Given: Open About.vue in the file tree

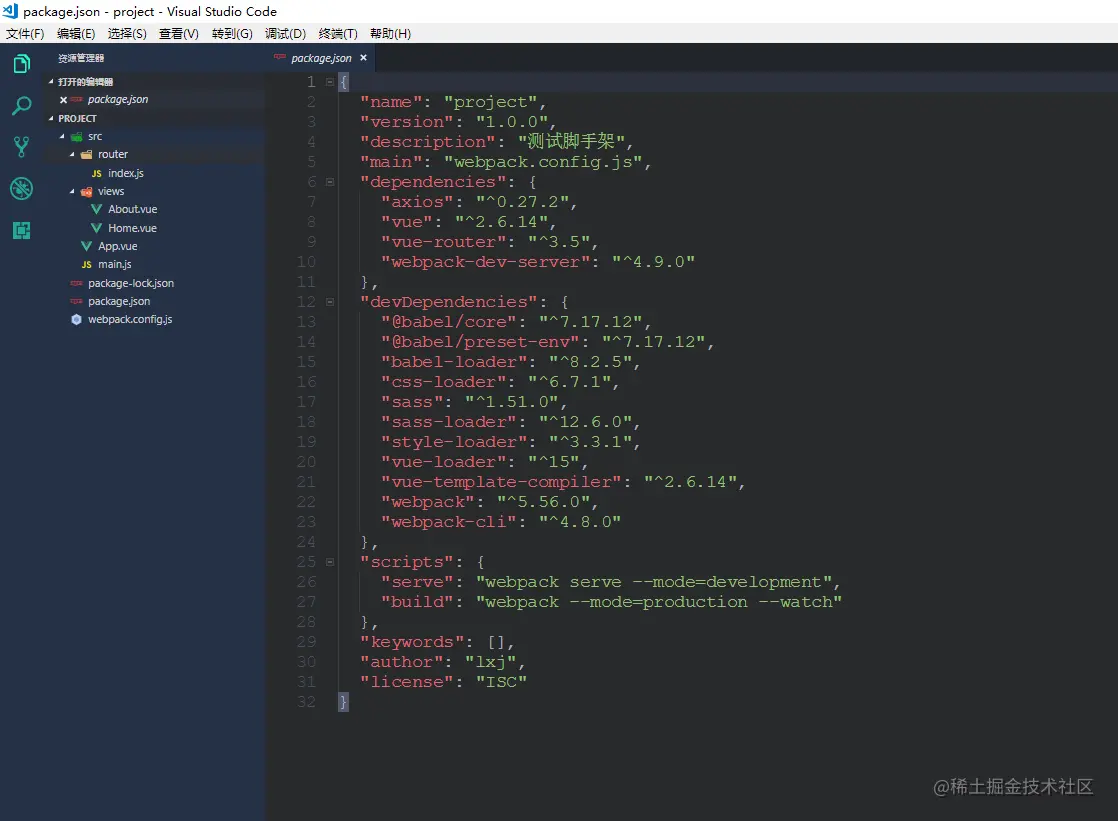Looking at the screenshot, I should pos(133,209).
